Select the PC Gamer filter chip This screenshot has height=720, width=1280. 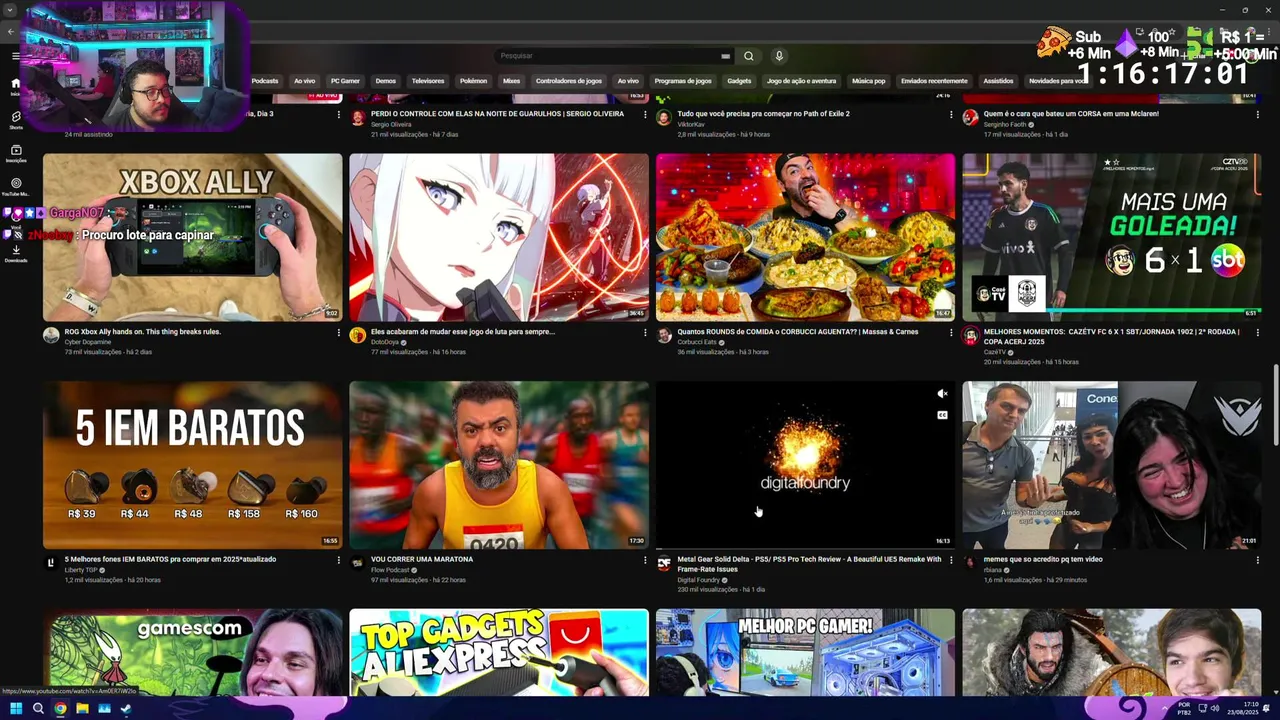[x=345, y=81]
